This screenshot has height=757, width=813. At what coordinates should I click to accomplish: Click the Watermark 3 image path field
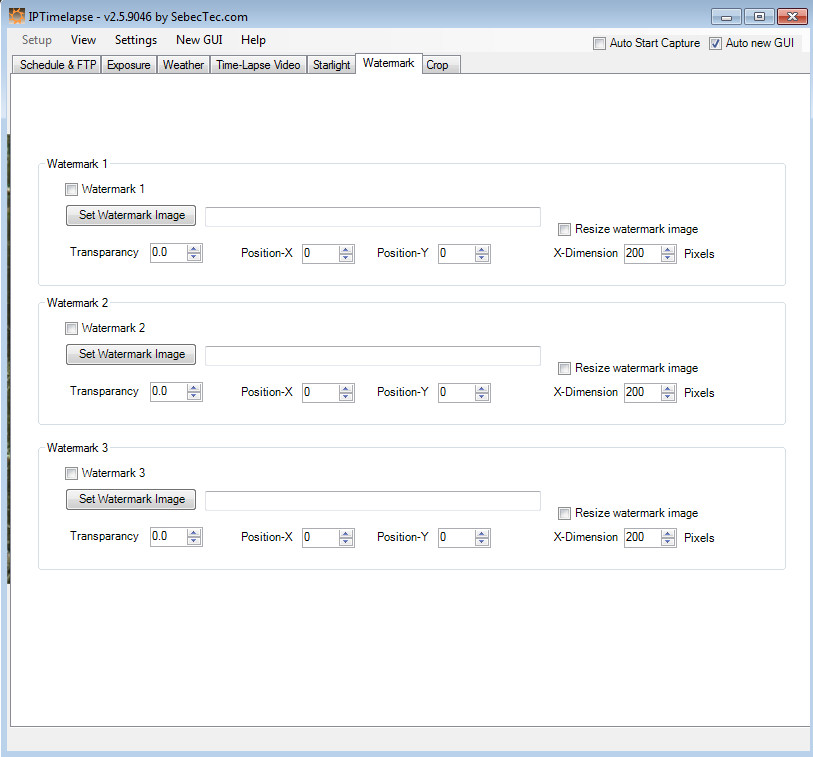[373, 501]
